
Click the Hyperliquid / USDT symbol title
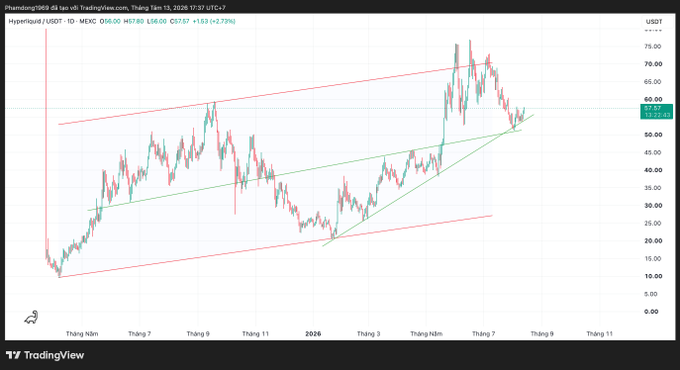tap(36, 21)
